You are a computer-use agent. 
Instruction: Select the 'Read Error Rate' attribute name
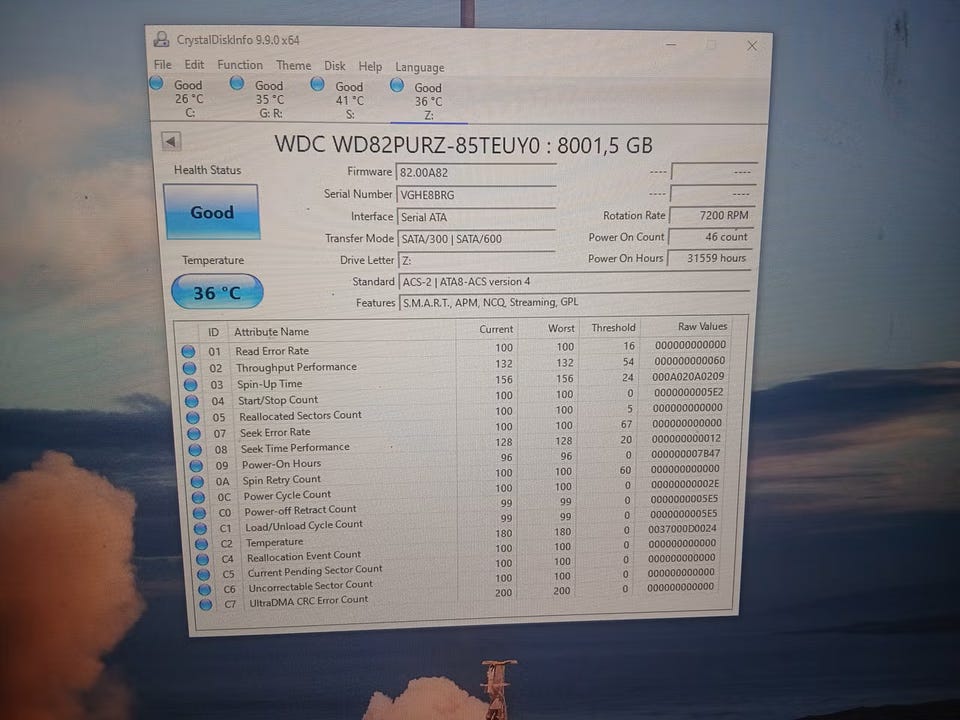coord(272,351)
